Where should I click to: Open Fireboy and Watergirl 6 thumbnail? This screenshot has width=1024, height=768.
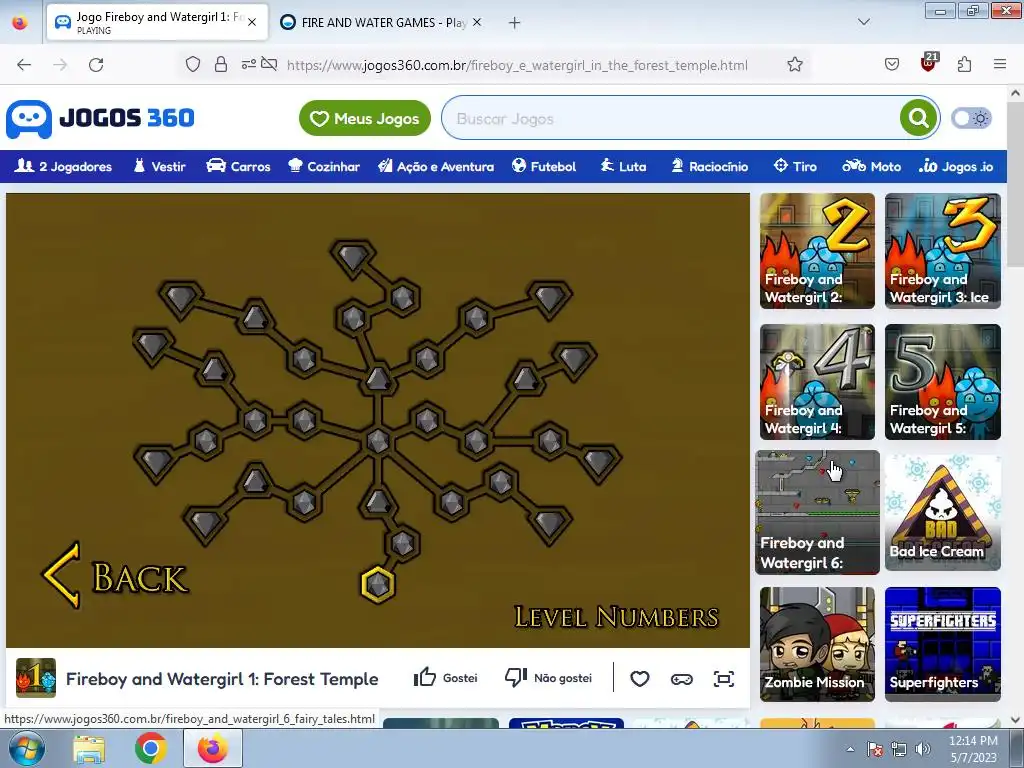coord(817,513)
